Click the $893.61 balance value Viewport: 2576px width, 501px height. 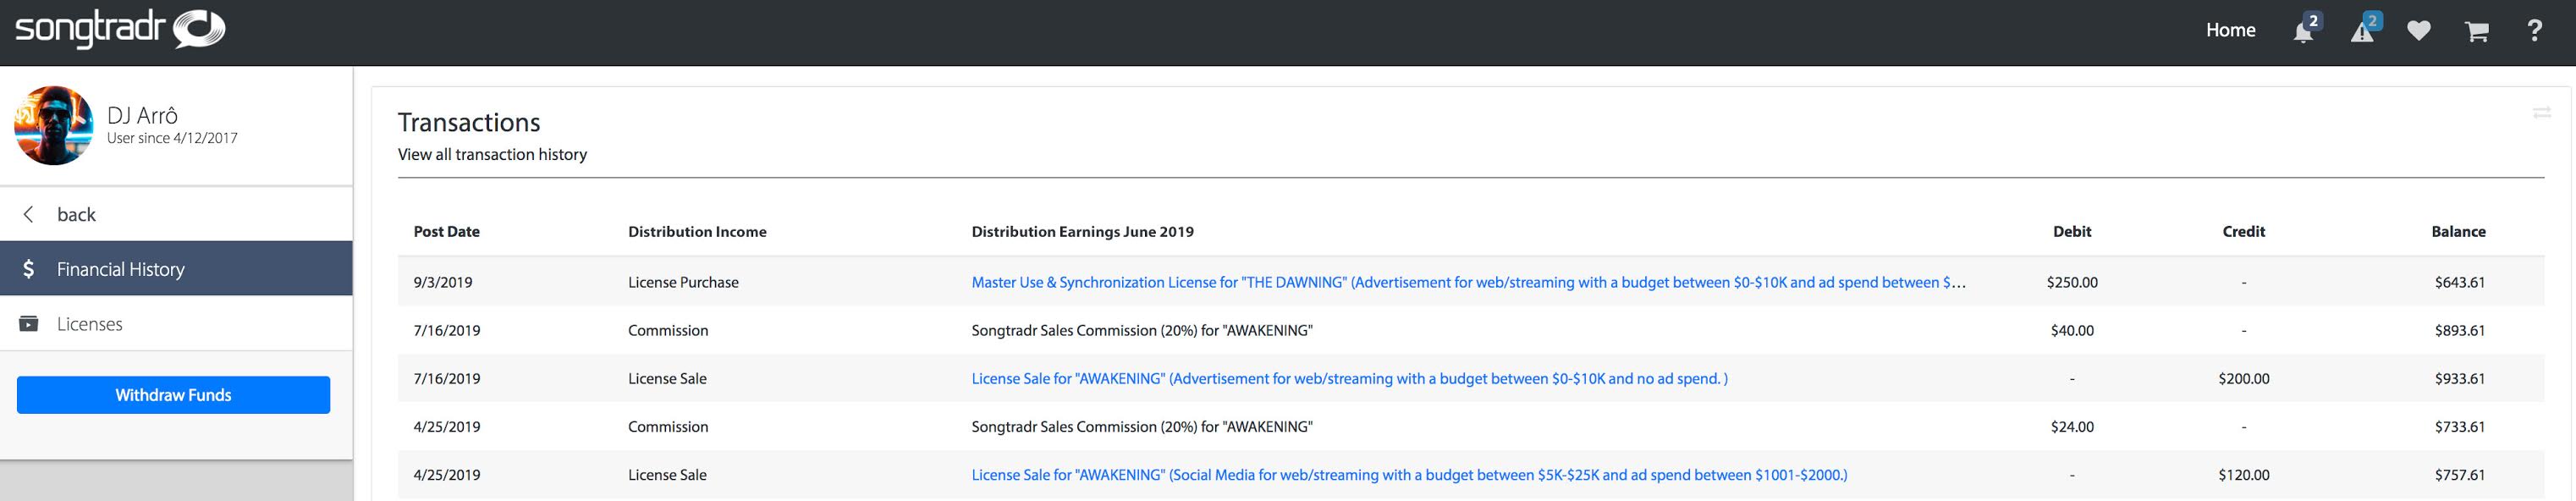[x=2460, y=330]
